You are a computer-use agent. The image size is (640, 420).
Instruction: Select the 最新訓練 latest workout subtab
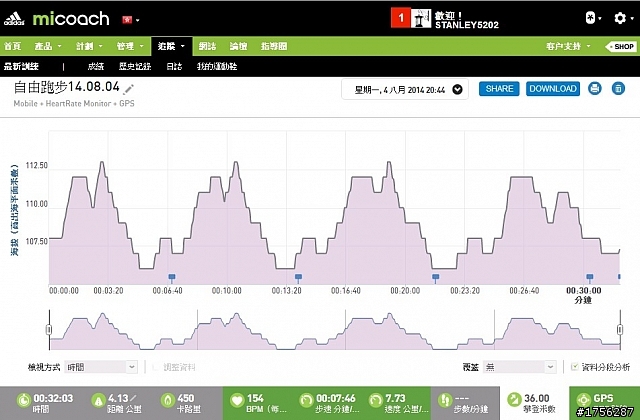[x=21, y=66]
